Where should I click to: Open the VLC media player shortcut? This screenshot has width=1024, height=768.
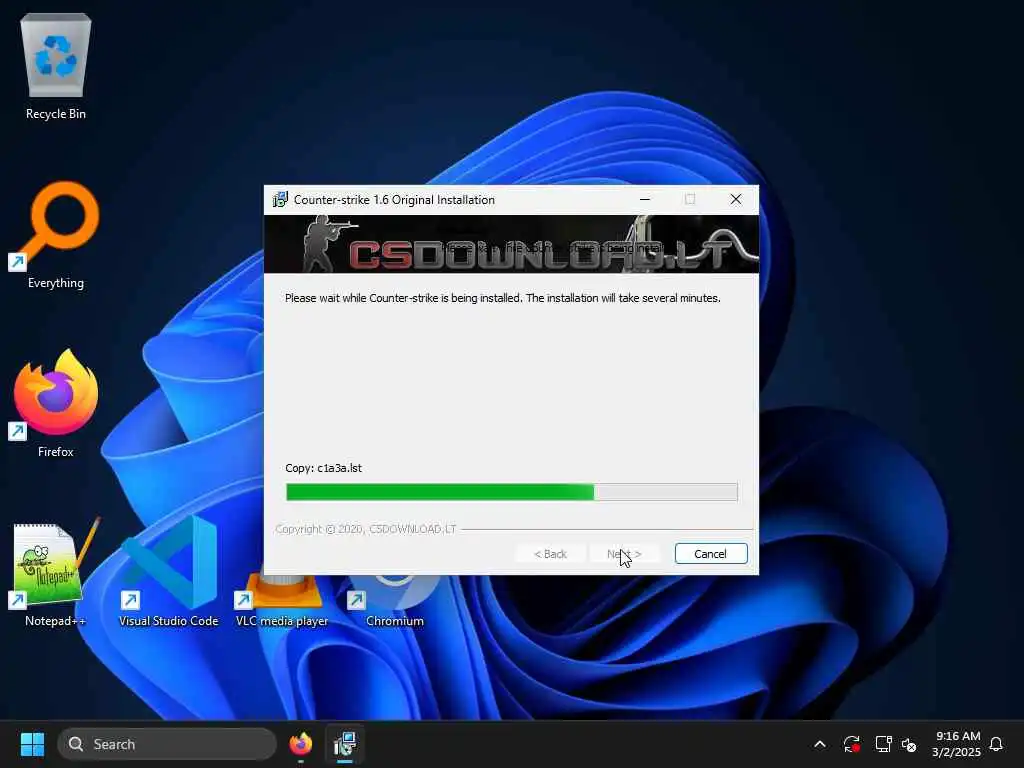pos(281,600)
